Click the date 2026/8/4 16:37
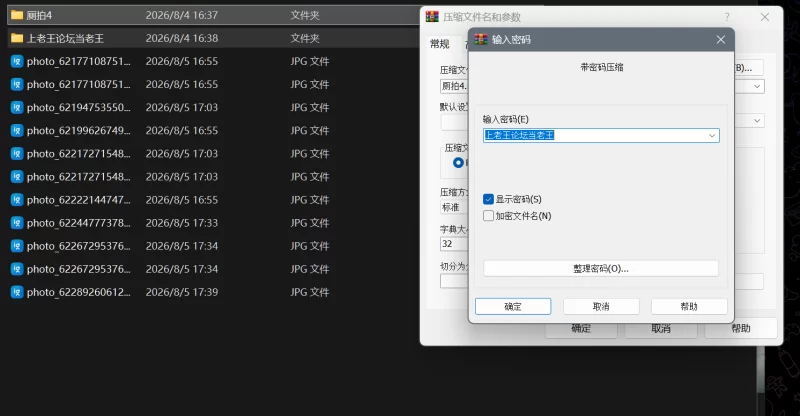Image resolution: width=800 pixels, height=416 pixels. [x=182, y=15]
